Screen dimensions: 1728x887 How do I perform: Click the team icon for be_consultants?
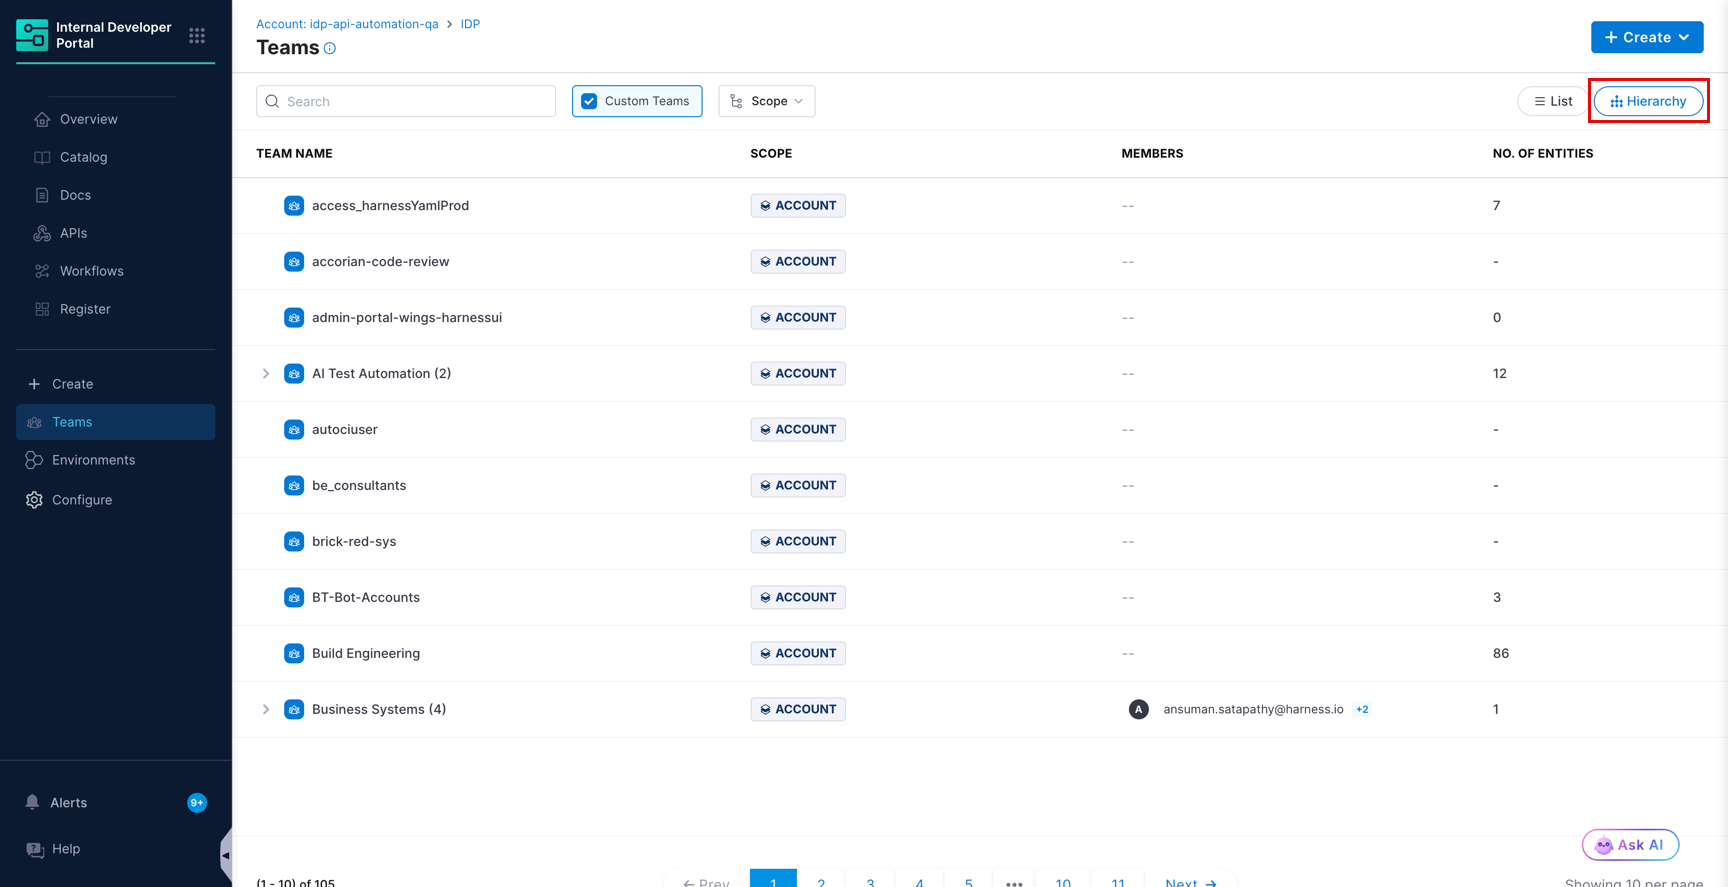coord(294,486)
